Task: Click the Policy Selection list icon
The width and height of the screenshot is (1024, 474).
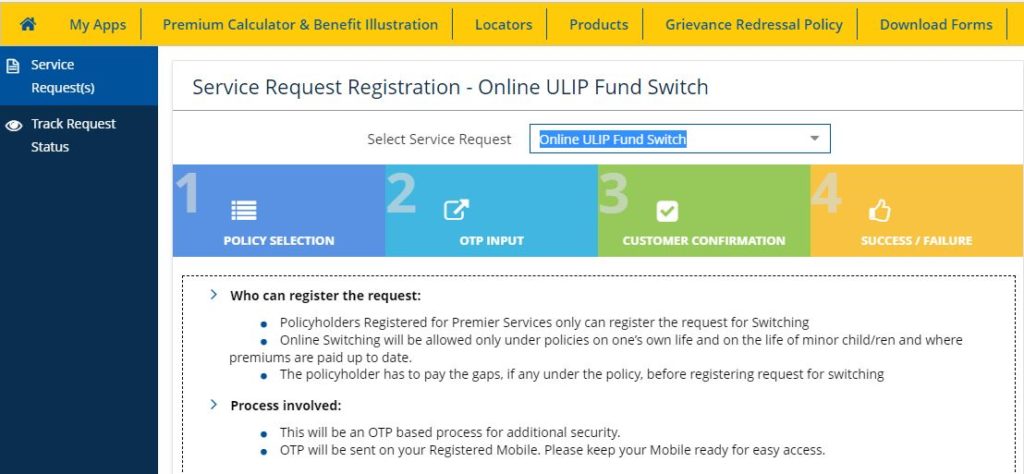Action: (244, 210)
